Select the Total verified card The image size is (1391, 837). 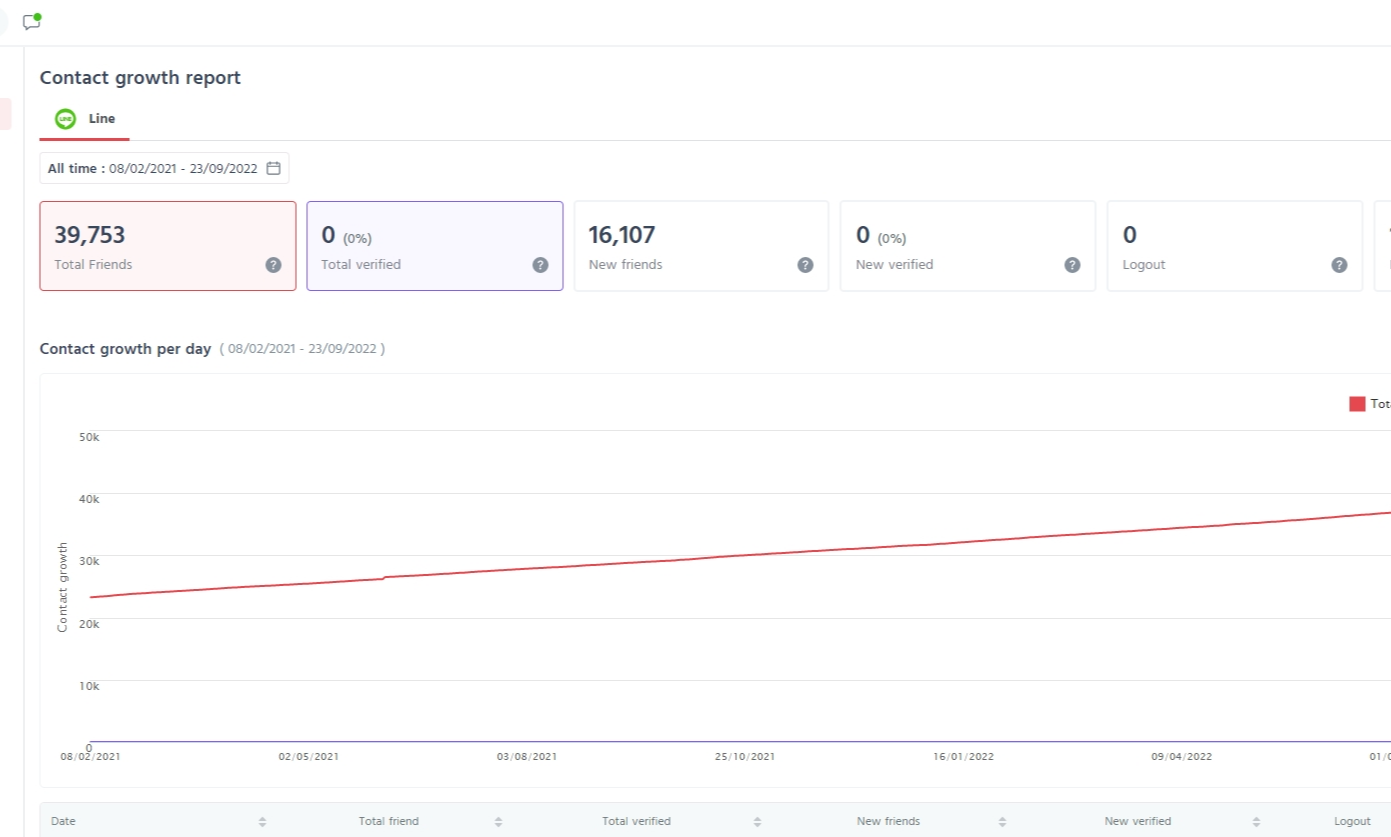[435, 246]
